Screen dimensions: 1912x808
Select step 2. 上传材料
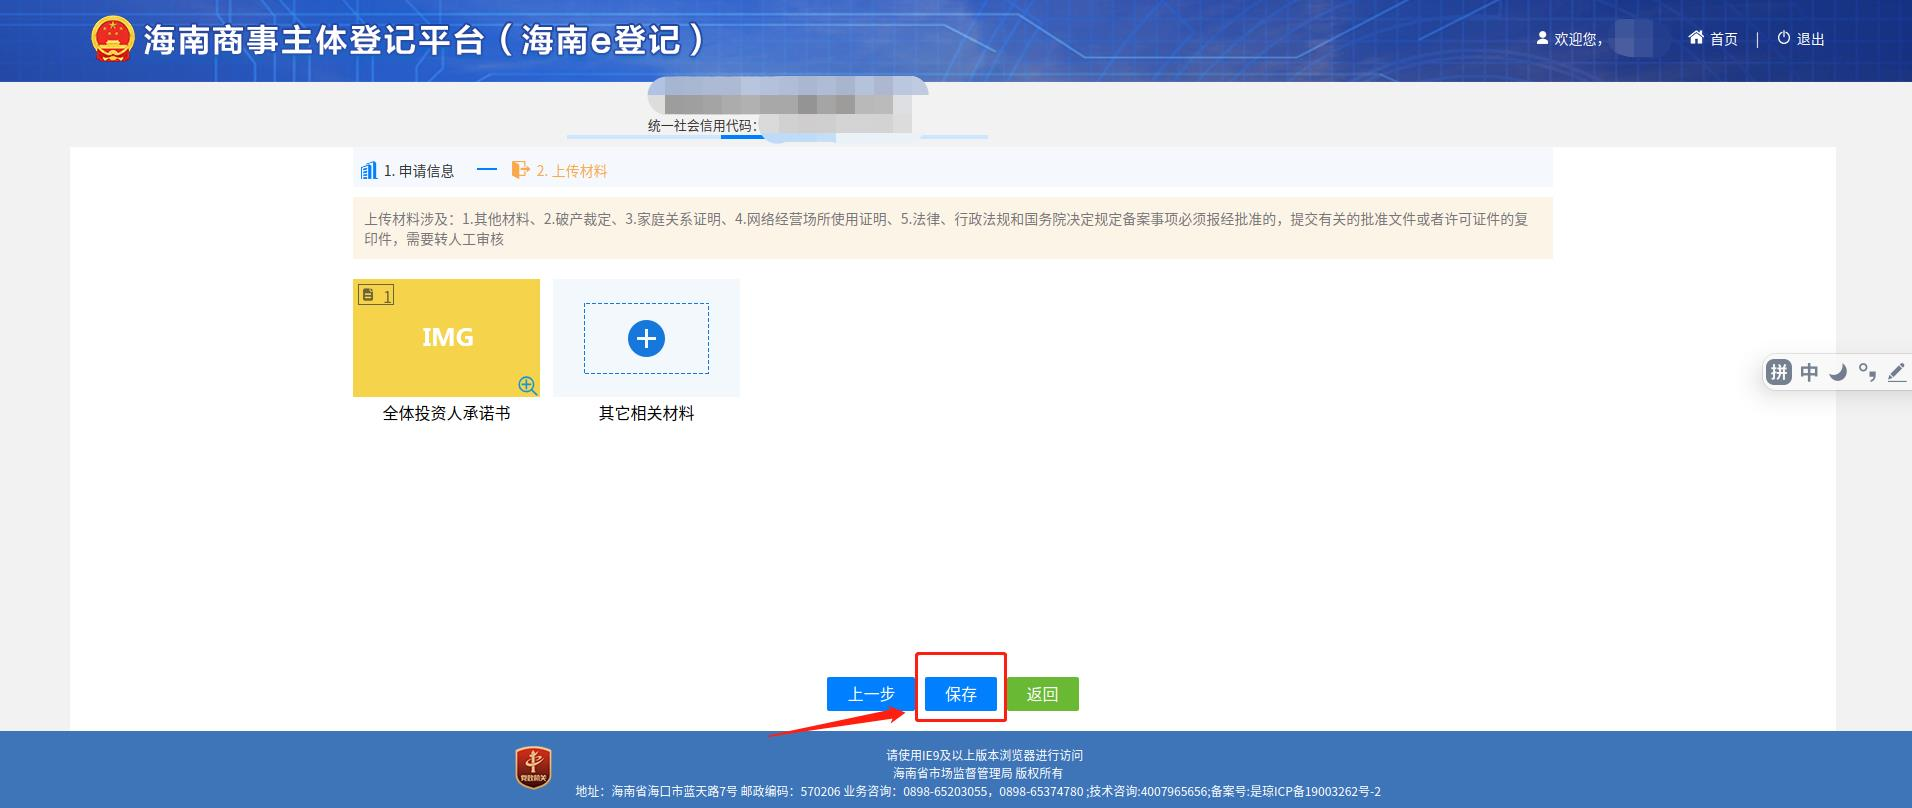click(560, 171)
